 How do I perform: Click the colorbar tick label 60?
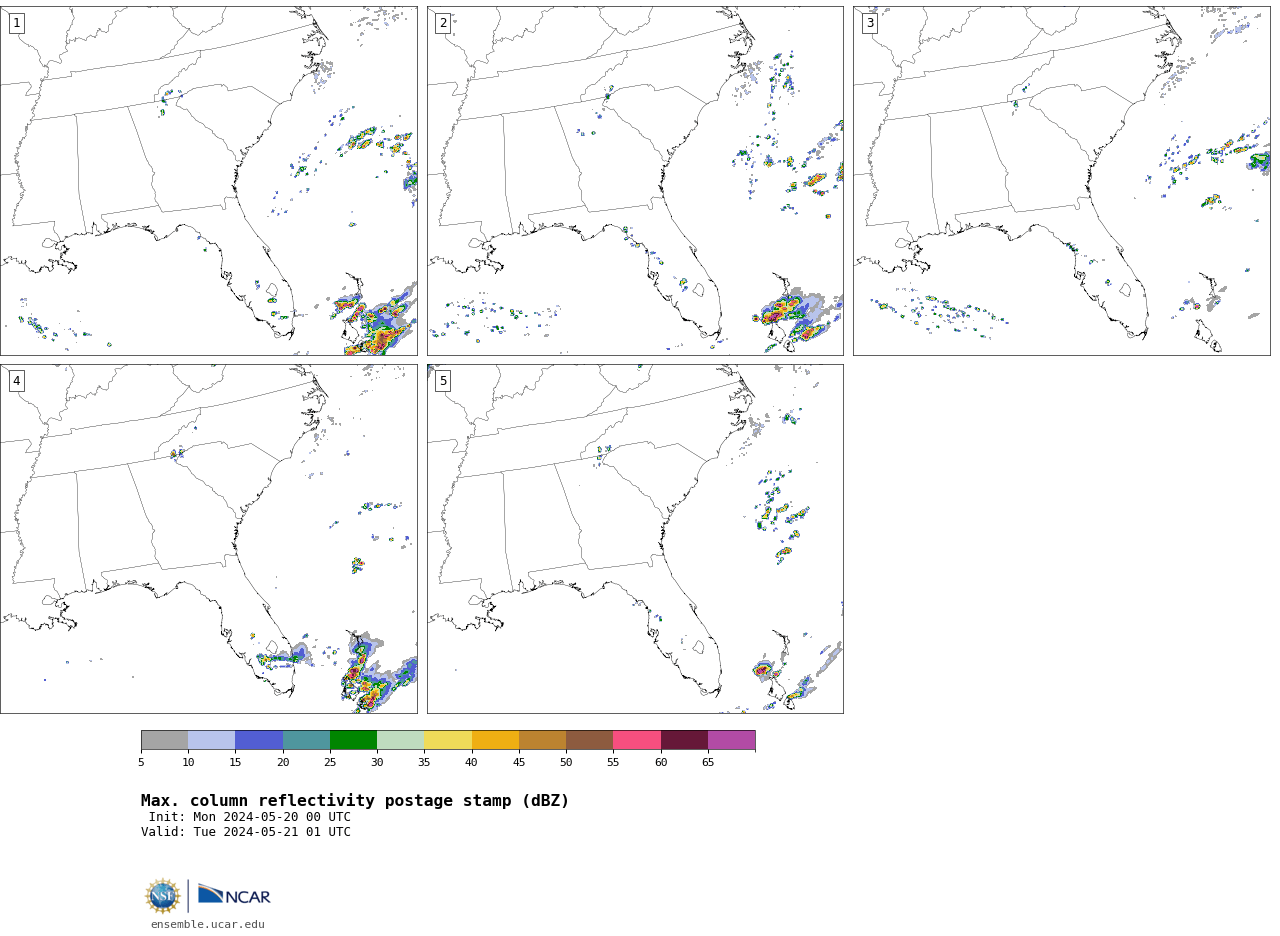(x=661, y=763)
